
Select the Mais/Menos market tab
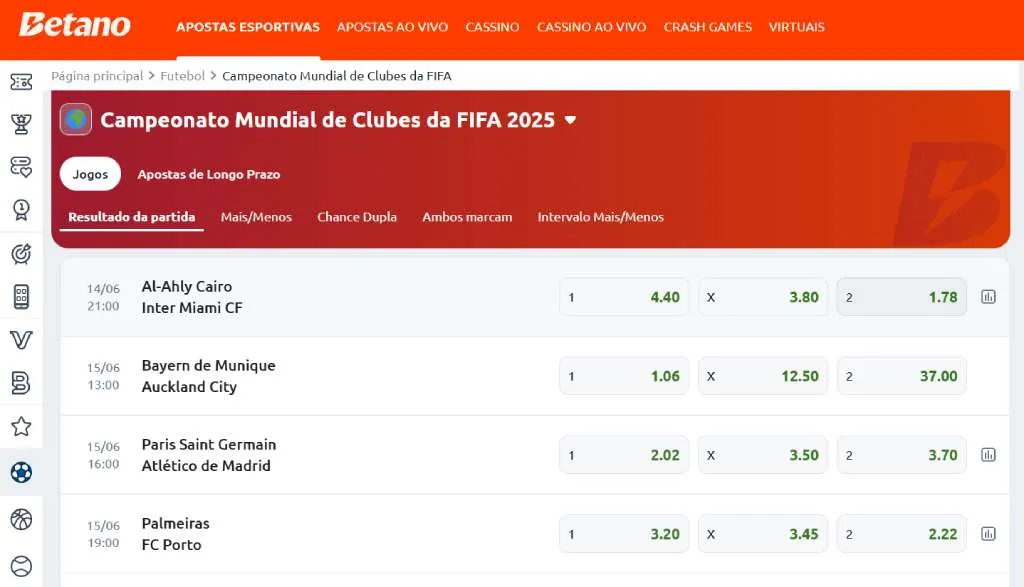point(256,217)
